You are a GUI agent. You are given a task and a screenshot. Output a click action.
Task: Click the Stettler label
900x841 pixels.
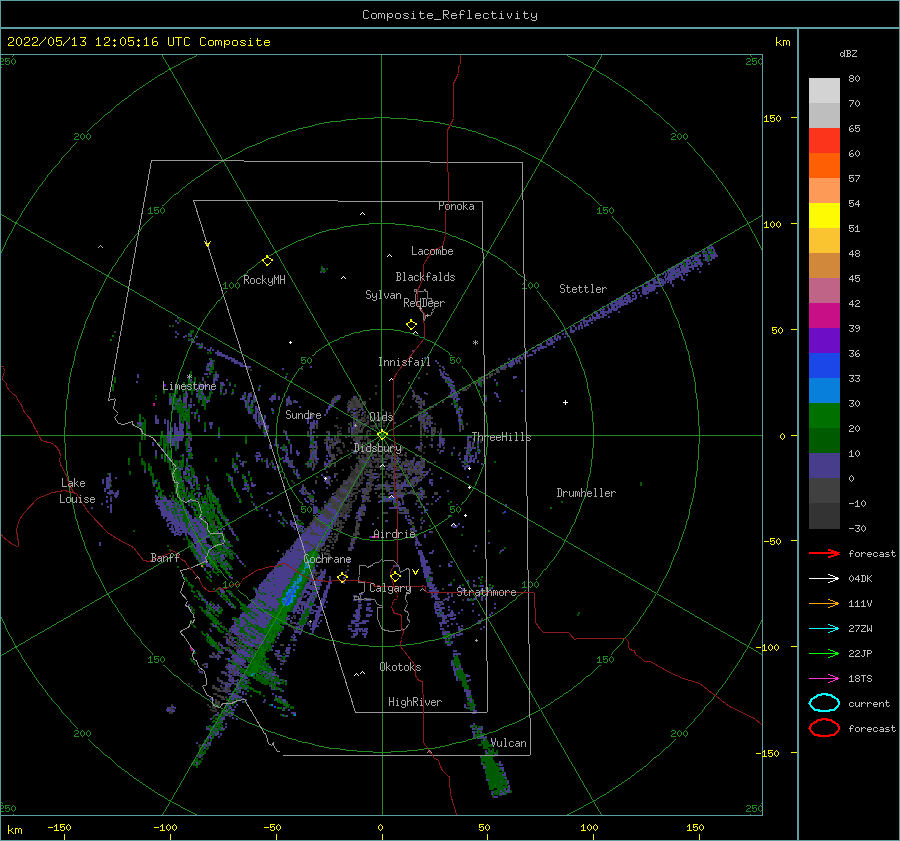[x=583, y=289]
